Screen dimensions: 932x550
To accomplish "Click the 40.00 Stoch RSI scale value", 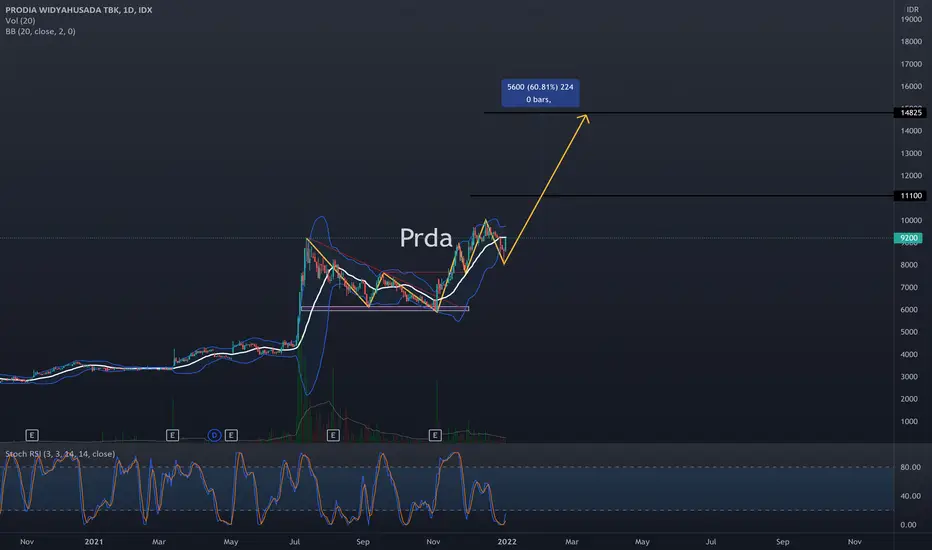I will [910, 496].
